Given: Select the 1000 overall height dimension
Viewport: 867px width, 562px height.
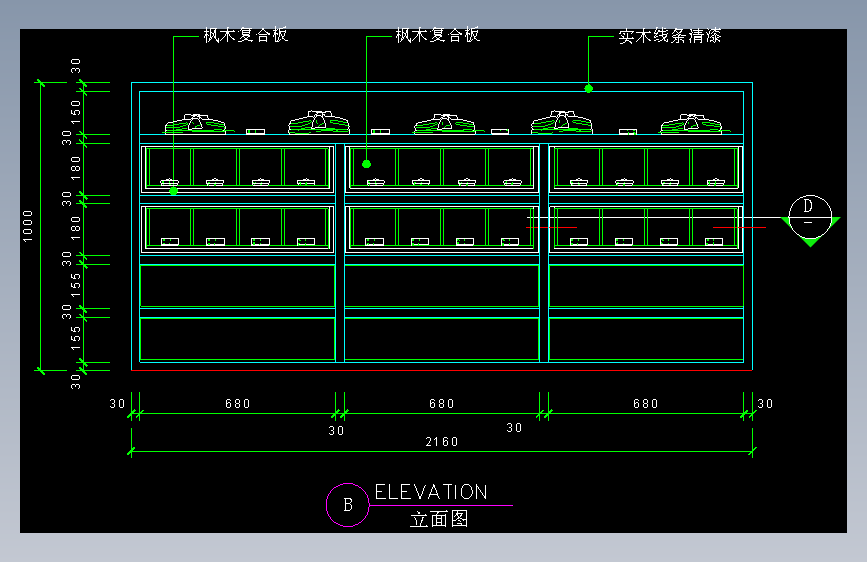Looking at the screenshot, I should pos(28,226).
